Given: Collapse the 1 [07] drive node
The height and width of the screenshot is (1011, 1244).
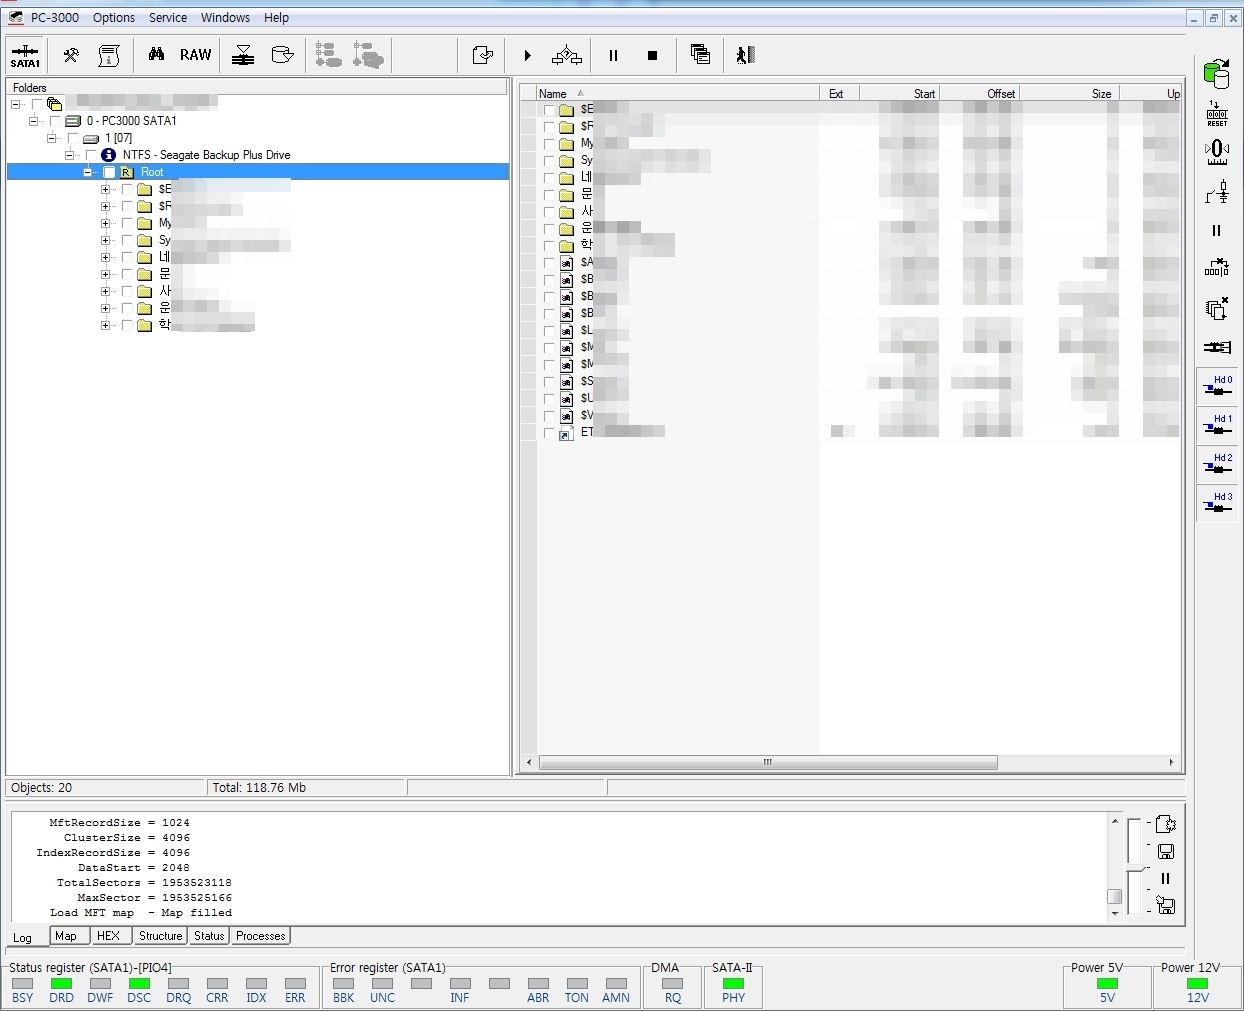Looking at the screenshot, I should [51, 138].
